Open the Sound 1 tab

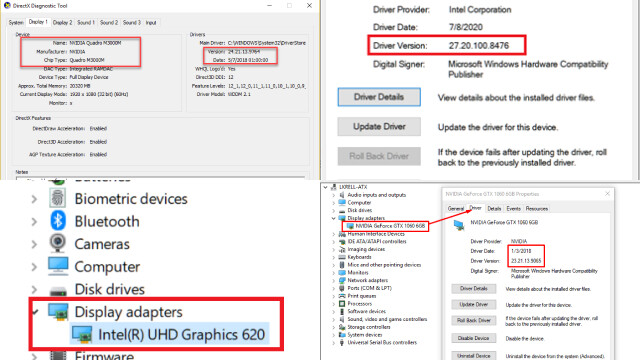86,23
